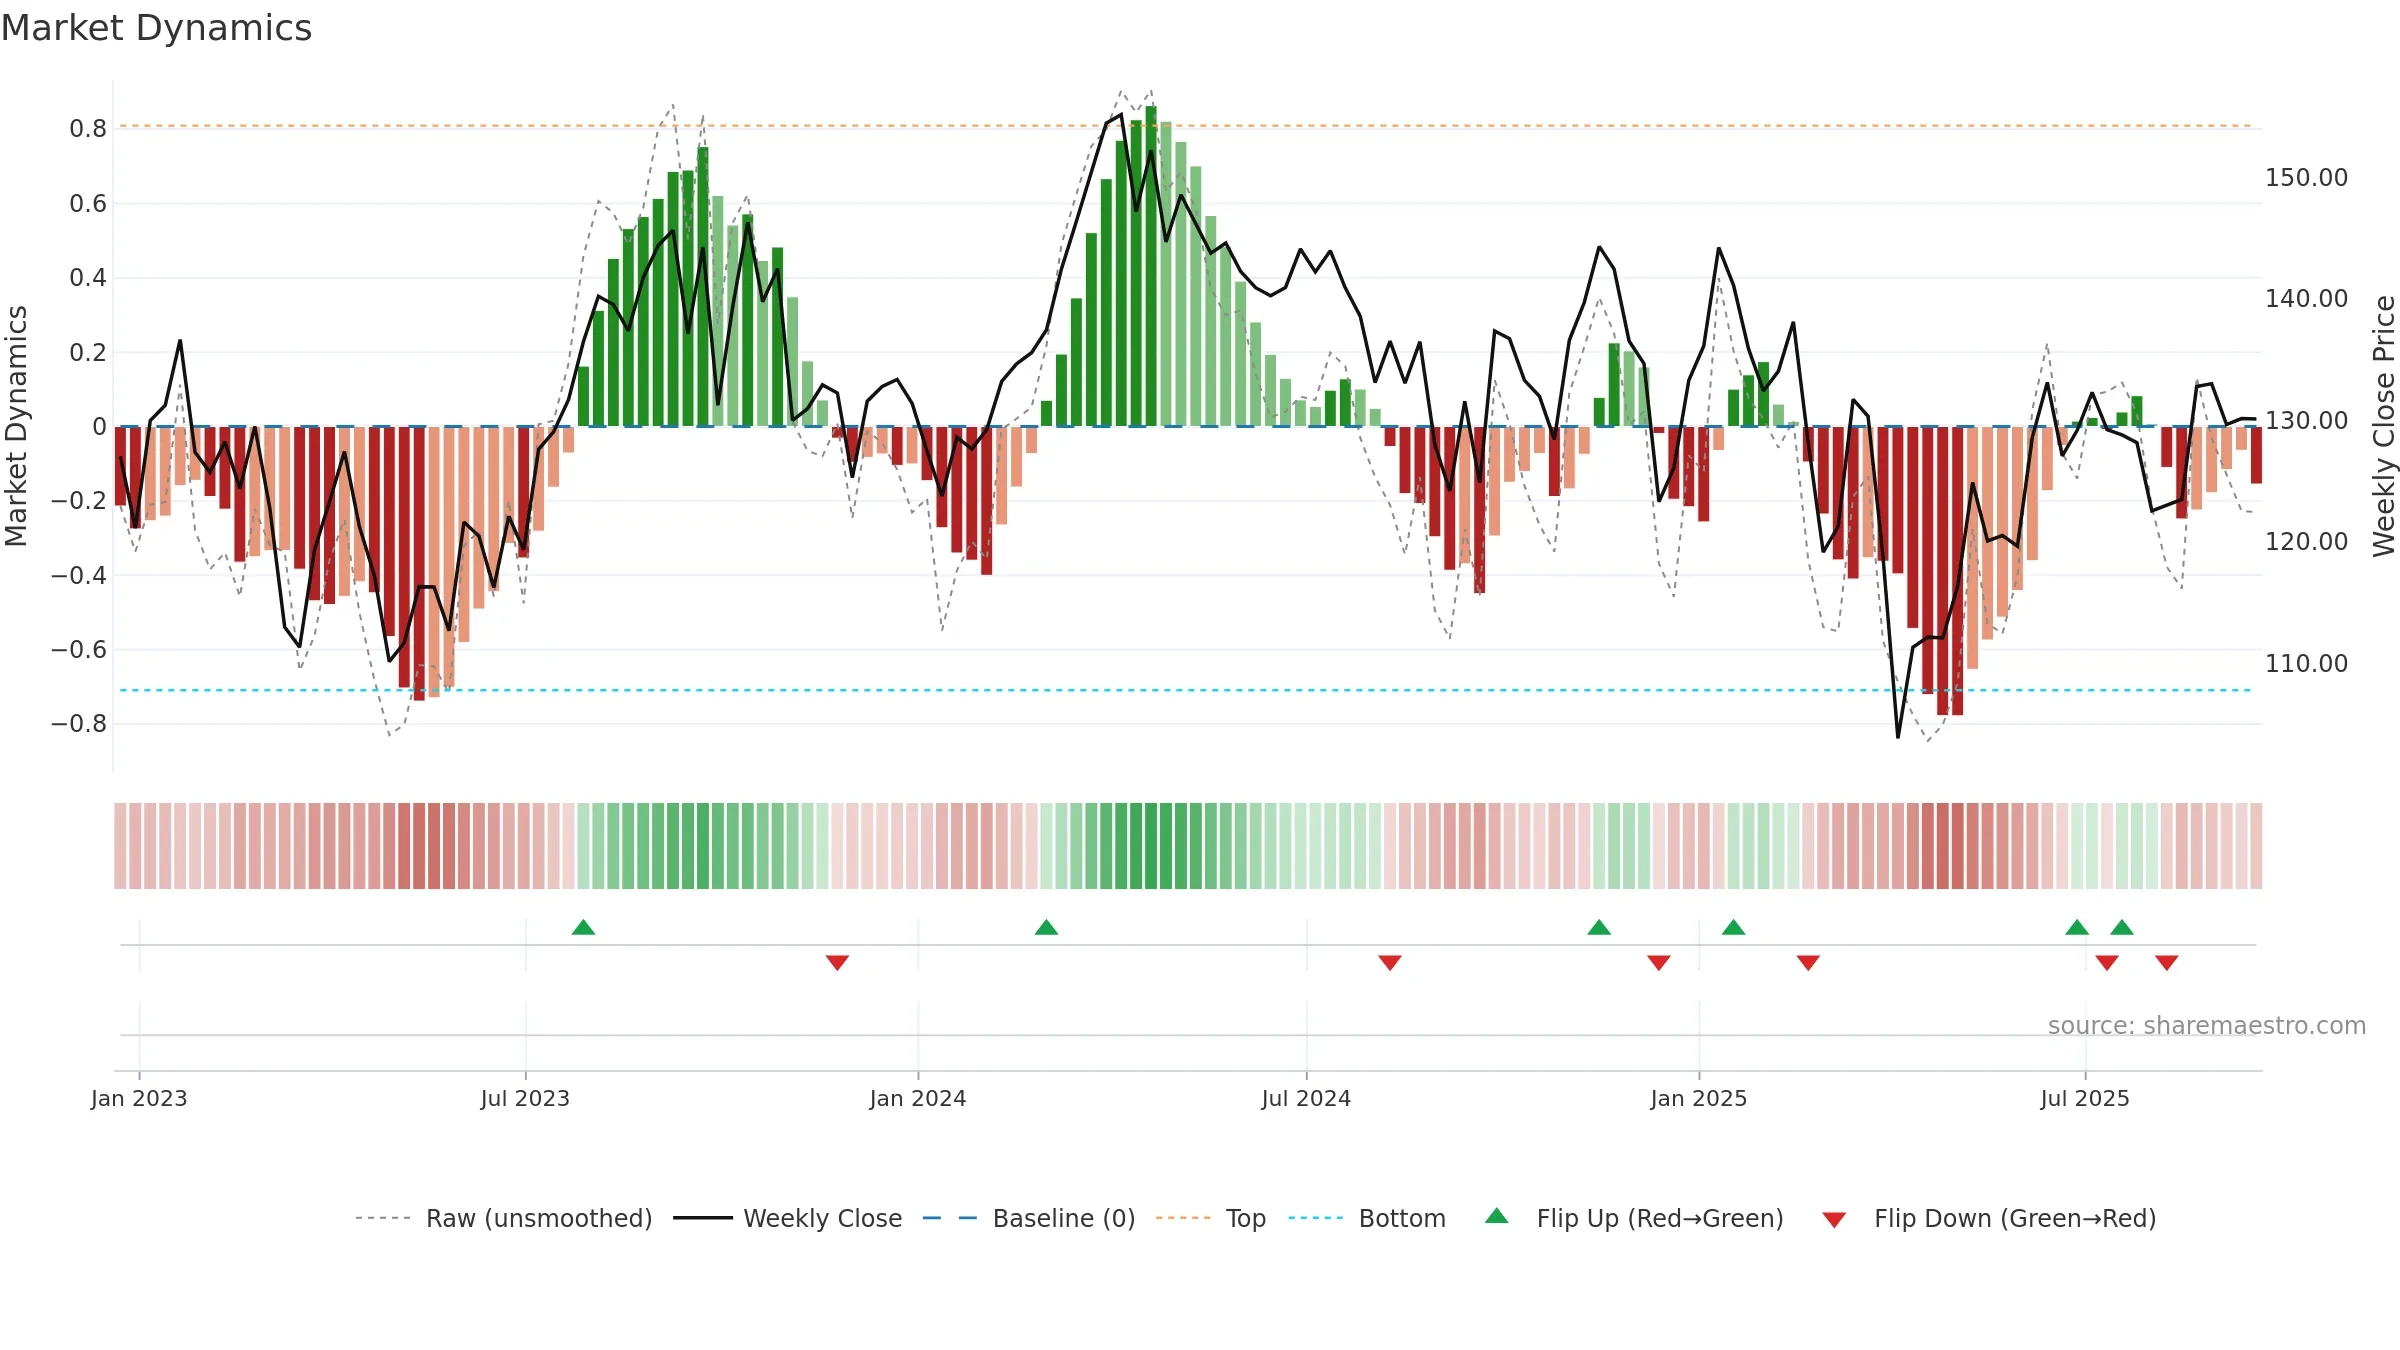
Task: Click the 130.00 price axis value
Action: tap(2307, 421)
